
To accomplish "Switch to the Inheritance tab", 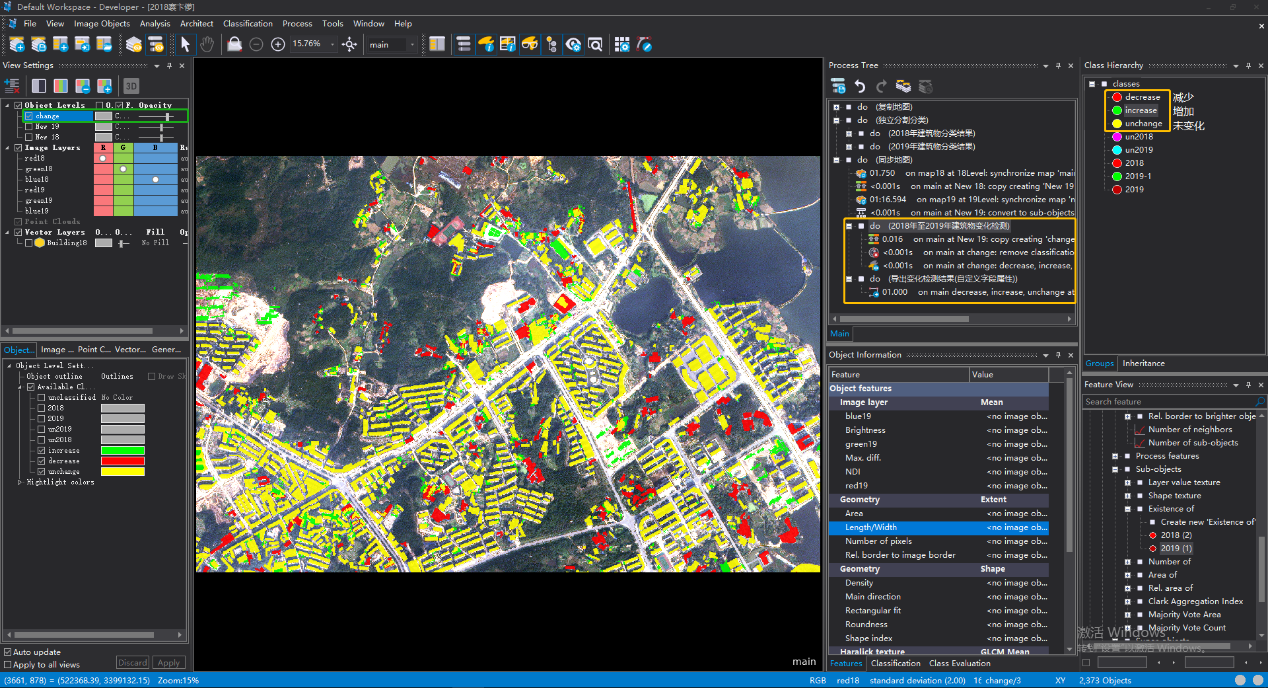I will coord(1143,363).
